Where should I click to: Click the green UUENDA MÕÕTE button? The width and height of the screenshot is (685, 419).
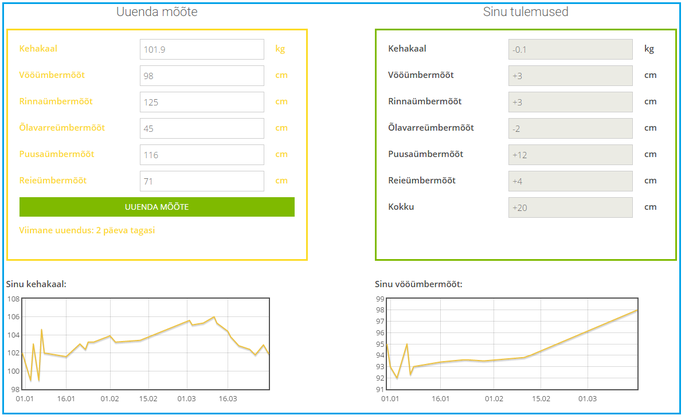157,207
